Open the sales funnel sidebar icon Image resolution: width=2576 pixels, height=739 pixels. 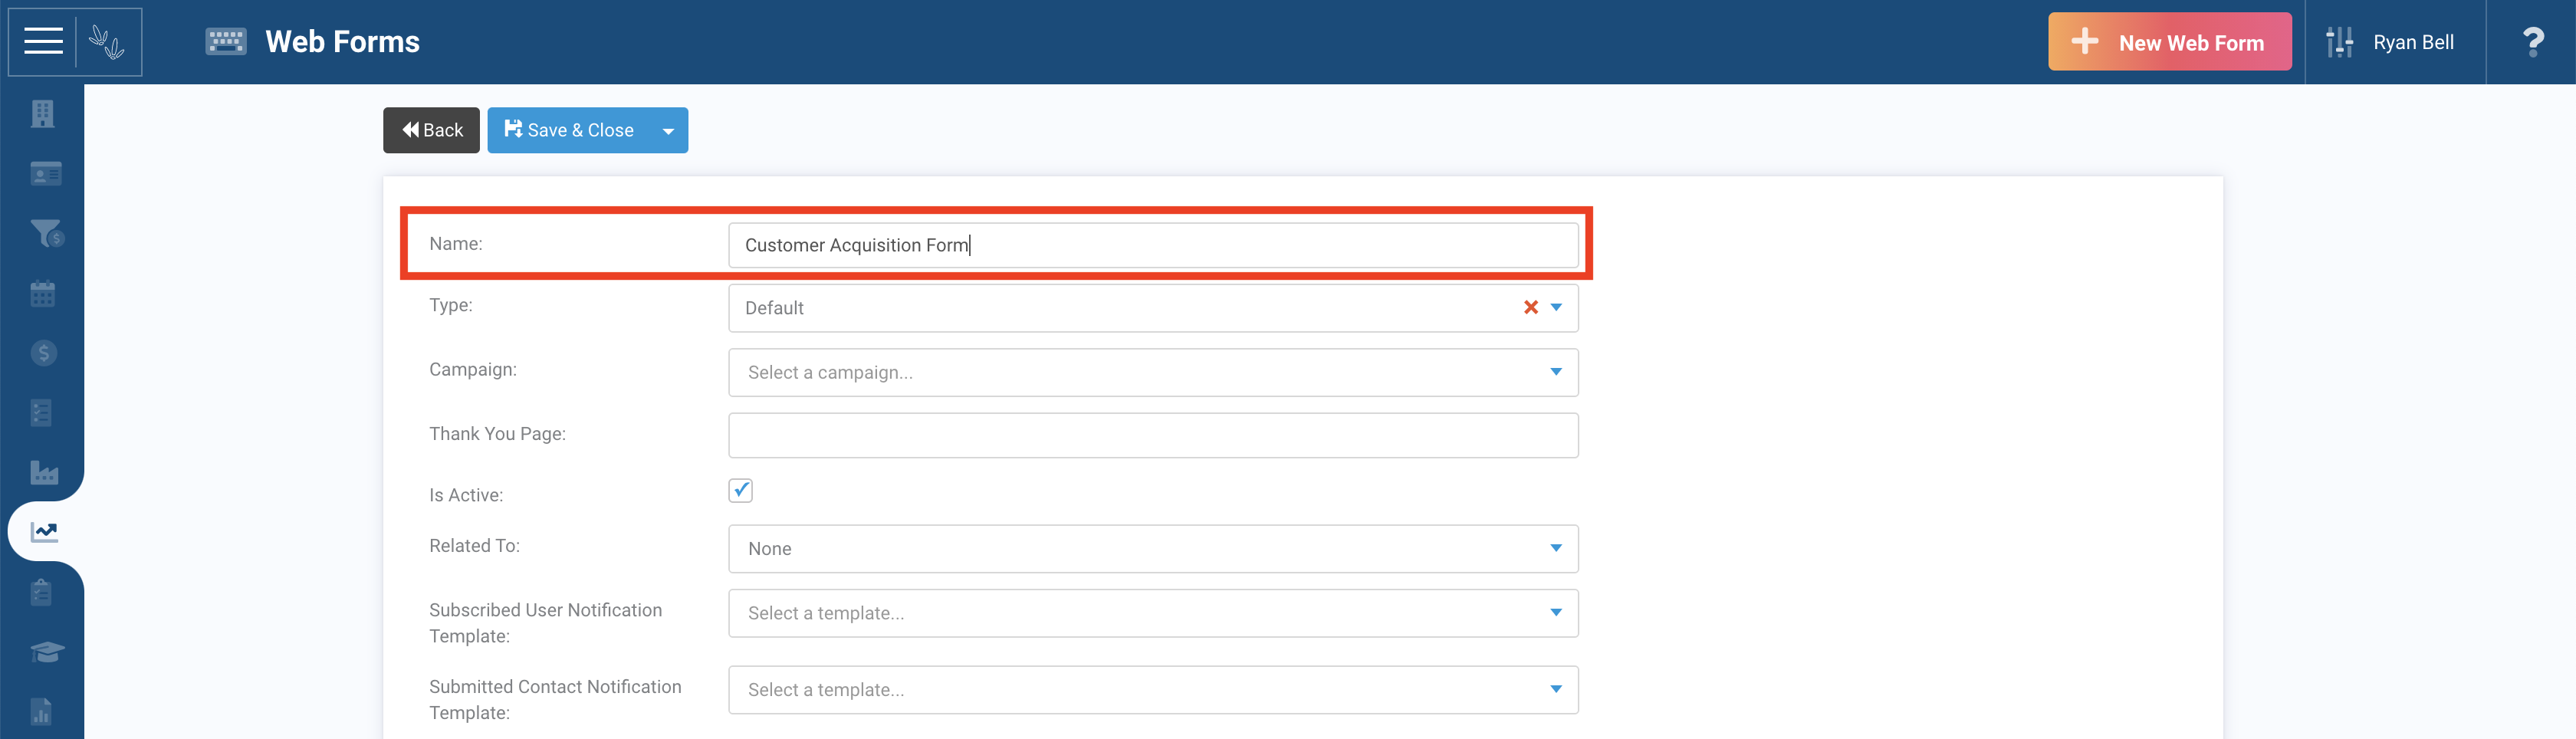(46, 234)
